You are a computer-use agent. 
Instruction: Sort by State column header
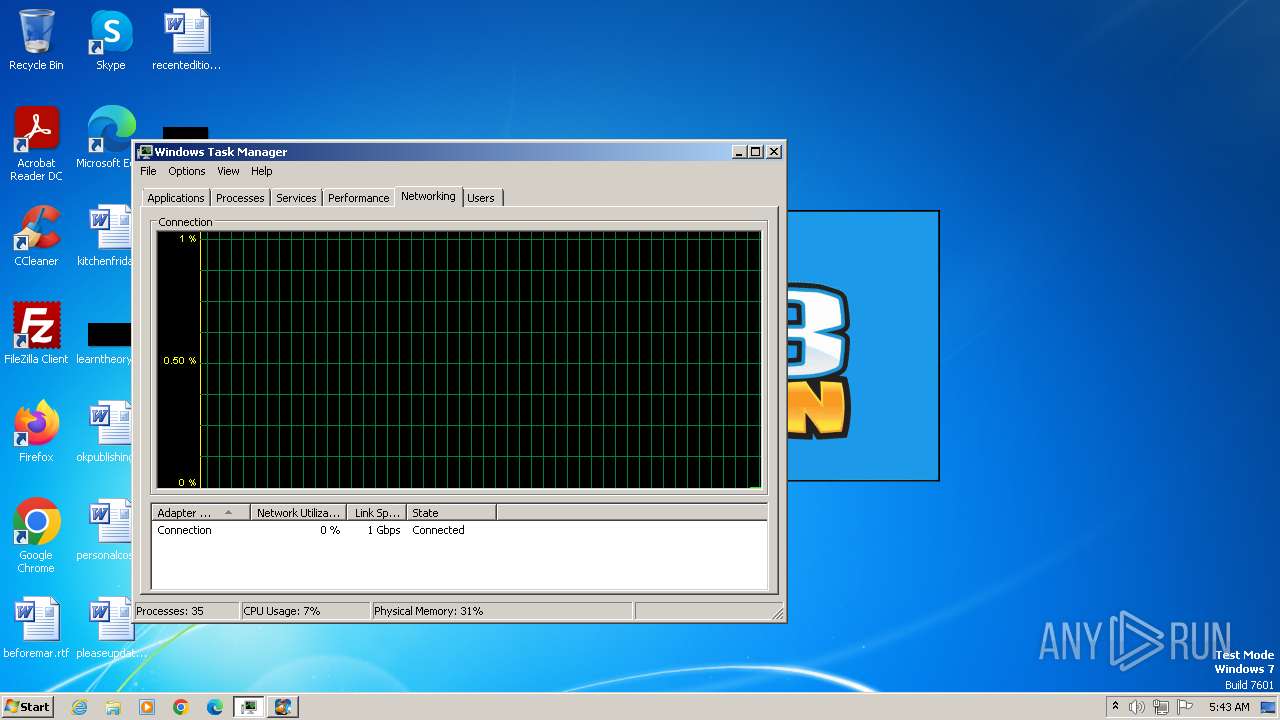tap(451, 513)
